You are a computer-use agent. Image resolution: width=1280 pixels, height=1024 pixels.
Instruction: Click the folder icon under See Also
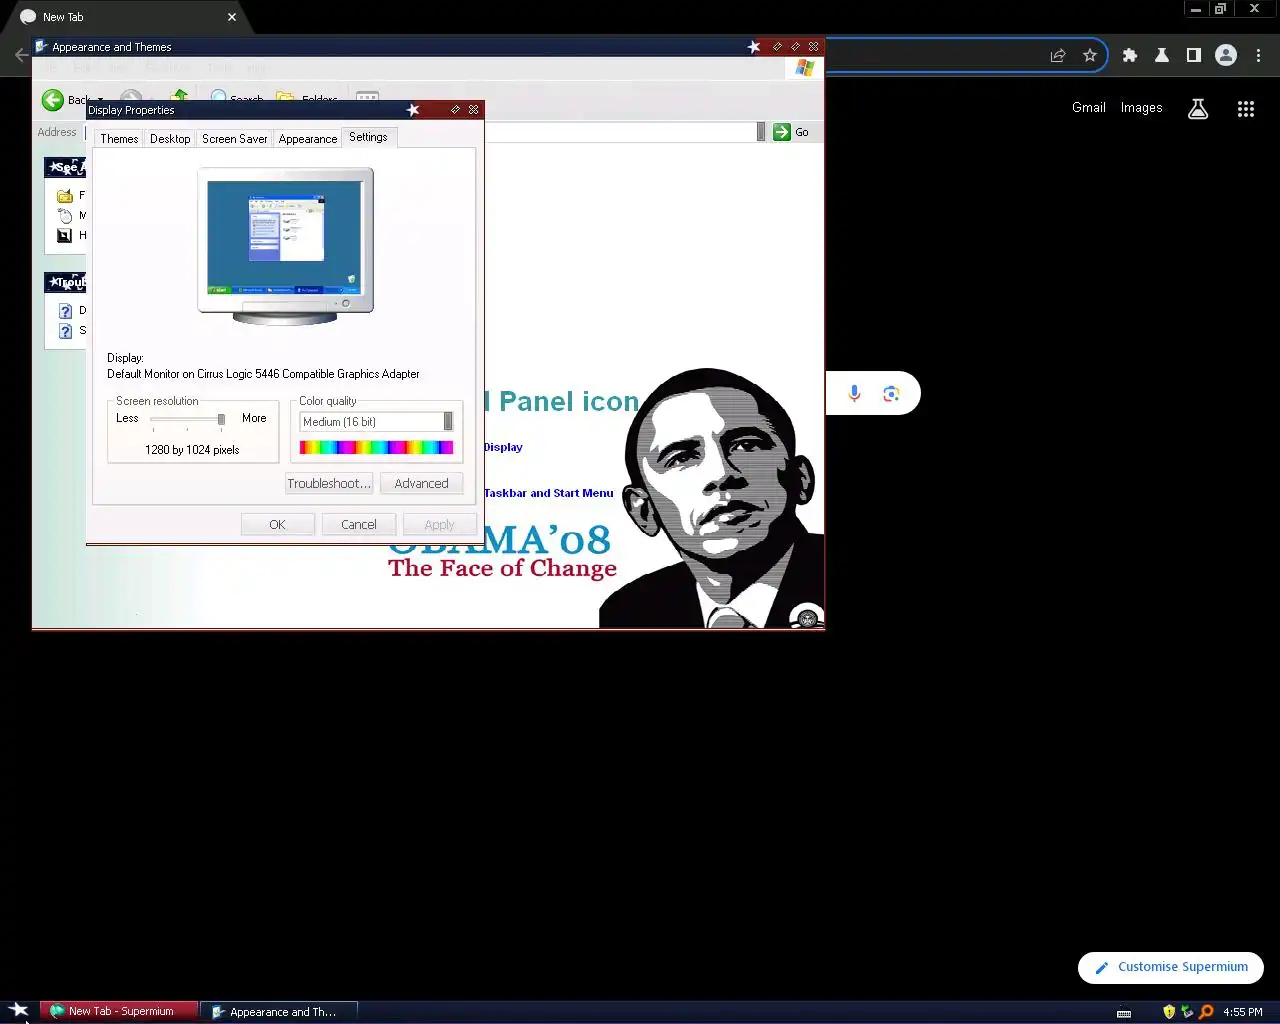pos(66,196)
